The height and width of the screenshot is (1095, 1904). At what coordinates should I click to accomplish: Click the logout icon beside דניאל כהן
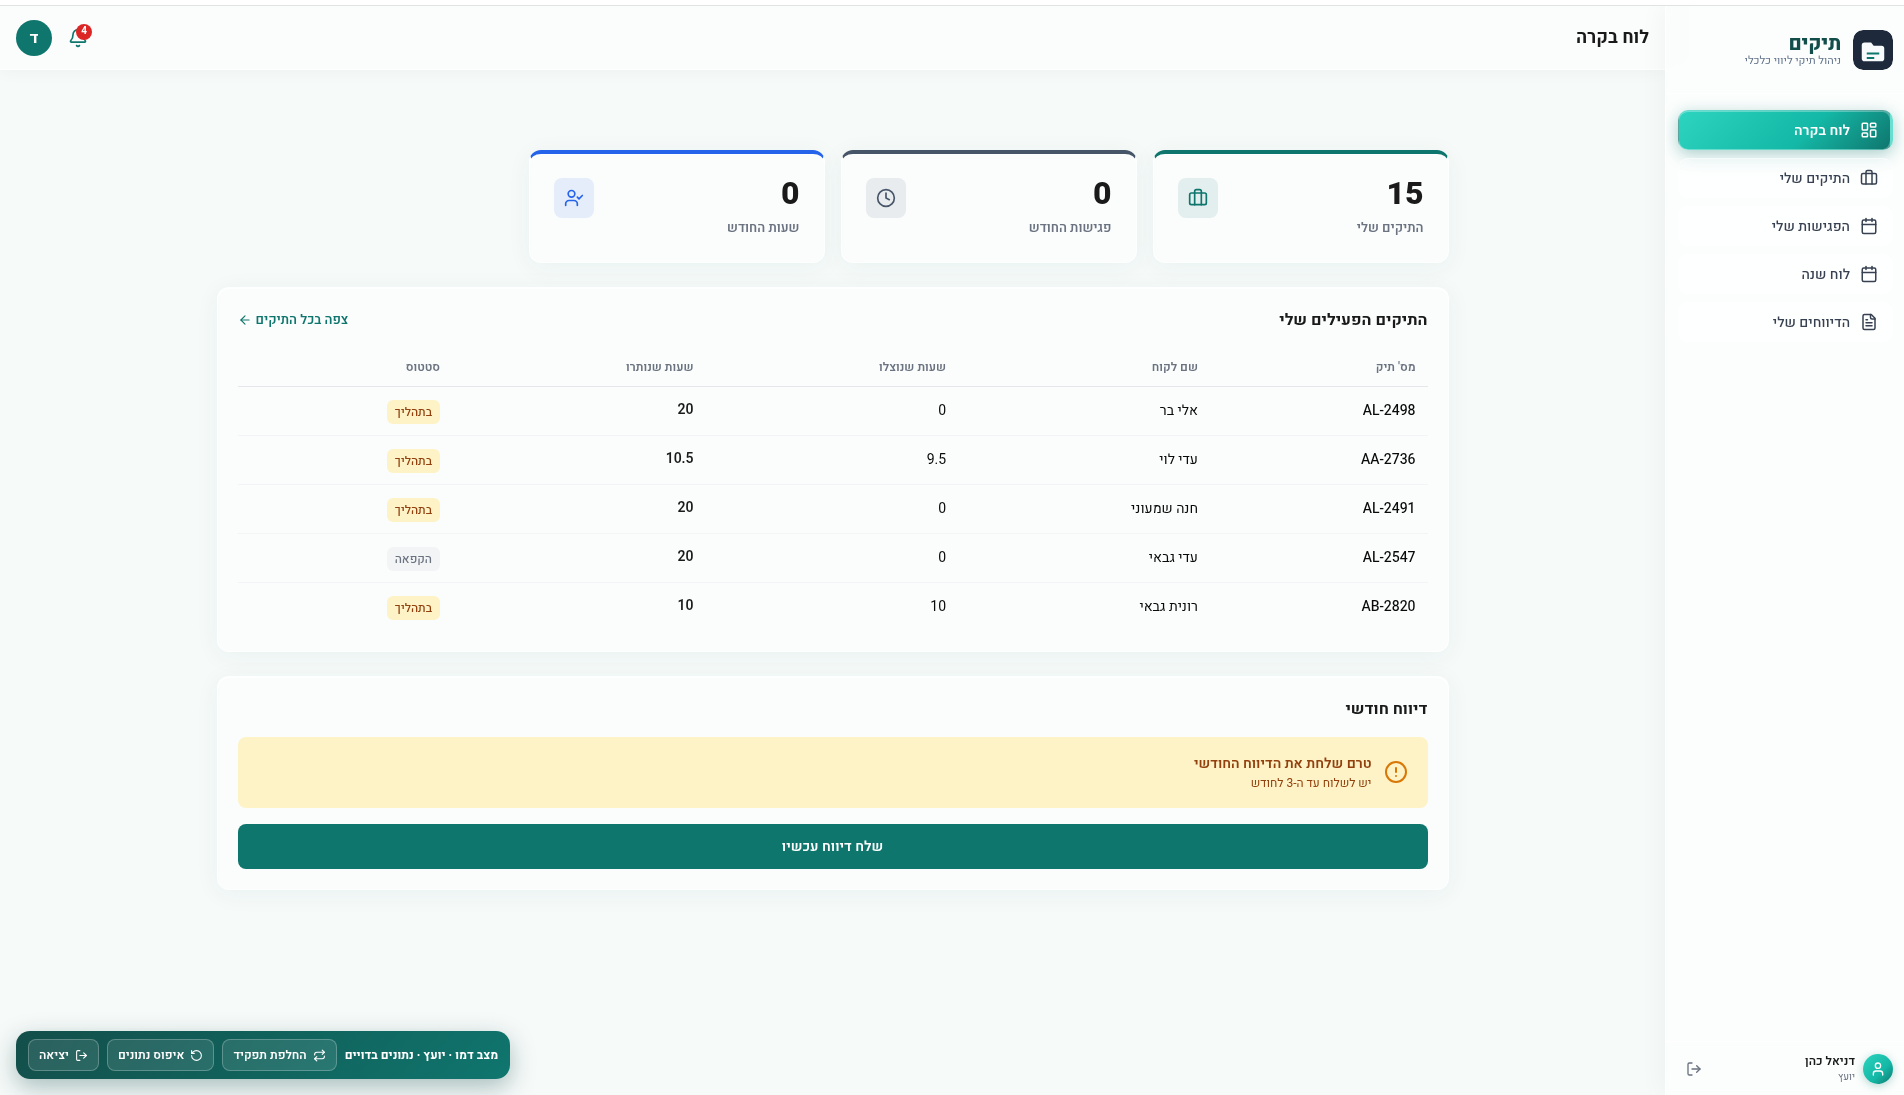pyautogui.click(x=1694, y=1069)
